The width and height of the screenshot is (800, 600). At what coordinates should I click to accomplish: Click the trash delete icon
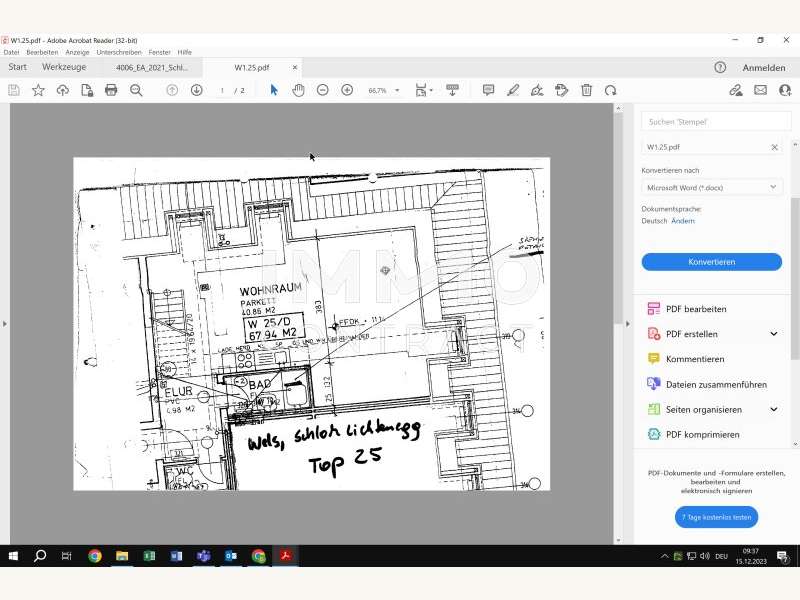point(586,90)
